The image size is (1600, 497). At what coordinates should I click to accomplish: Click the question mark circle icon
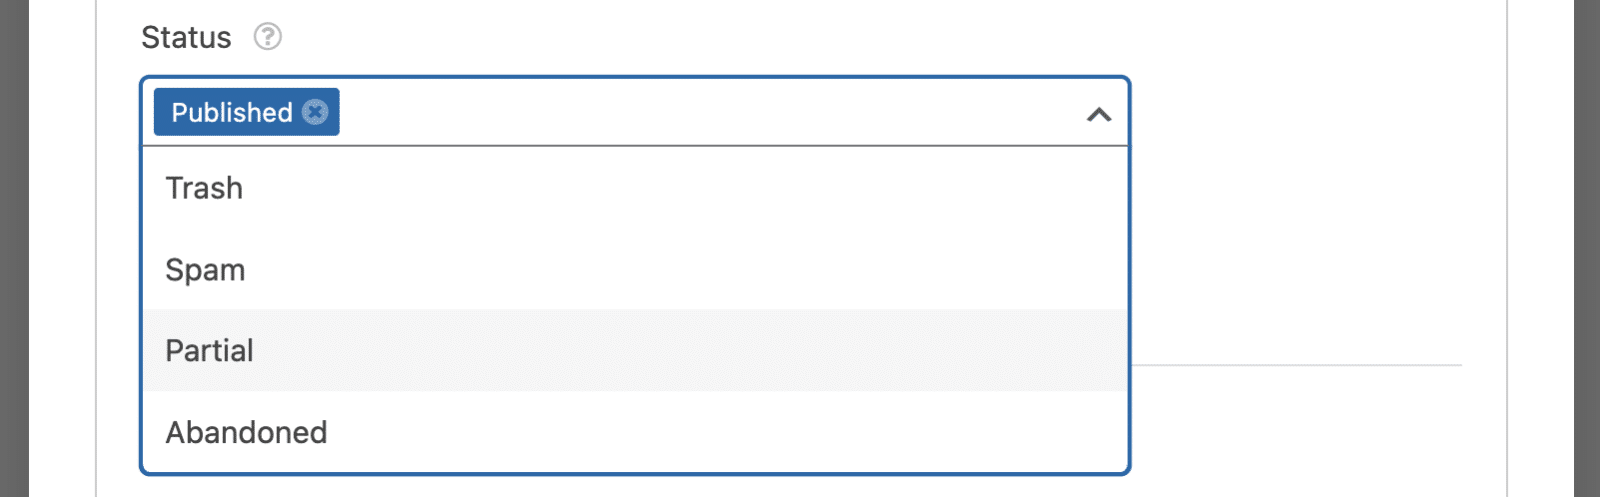pos(267,37)
